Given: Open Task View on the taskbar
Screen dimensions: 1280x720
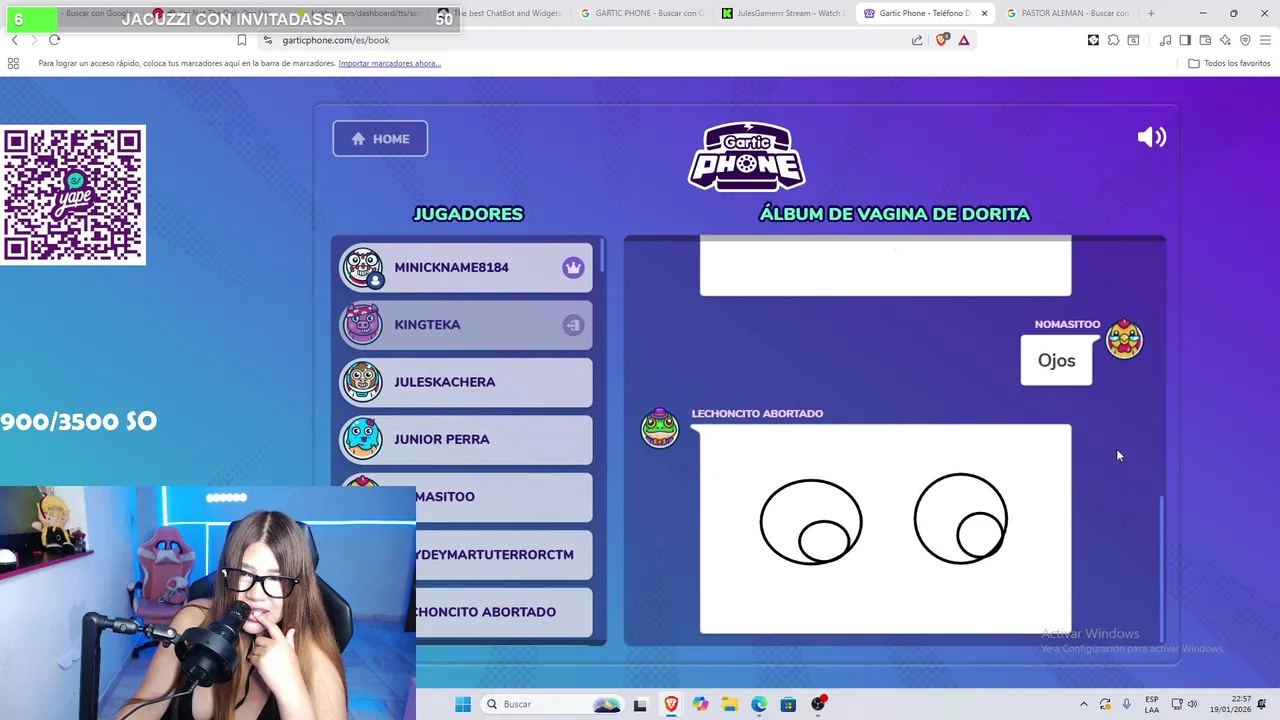Looking at the screenshot, I should pyautogui.click(x=640, y=704).
